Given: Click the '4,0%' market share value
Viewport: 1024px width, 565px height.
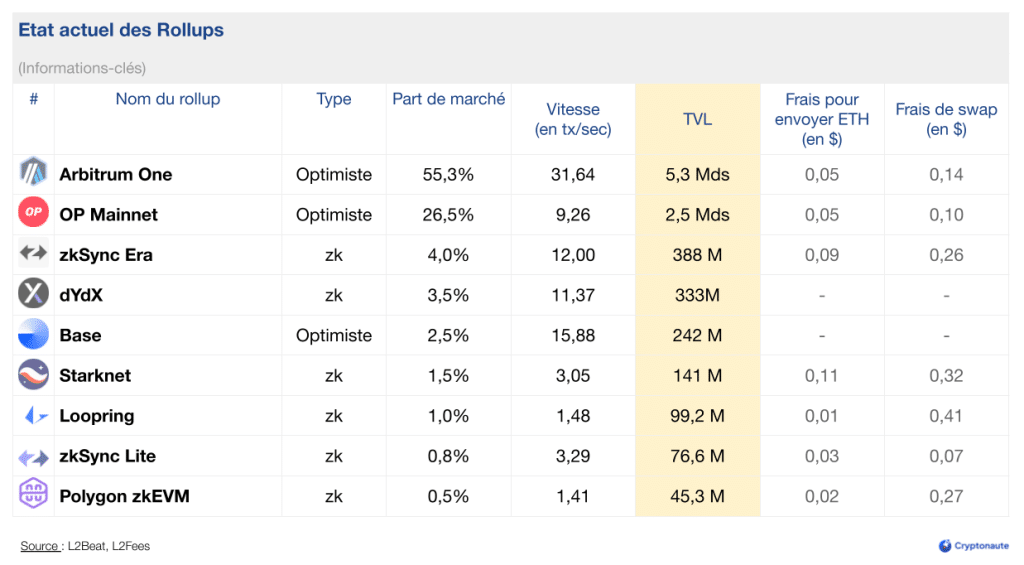Looking at the screenshot, I should point(448,255).
